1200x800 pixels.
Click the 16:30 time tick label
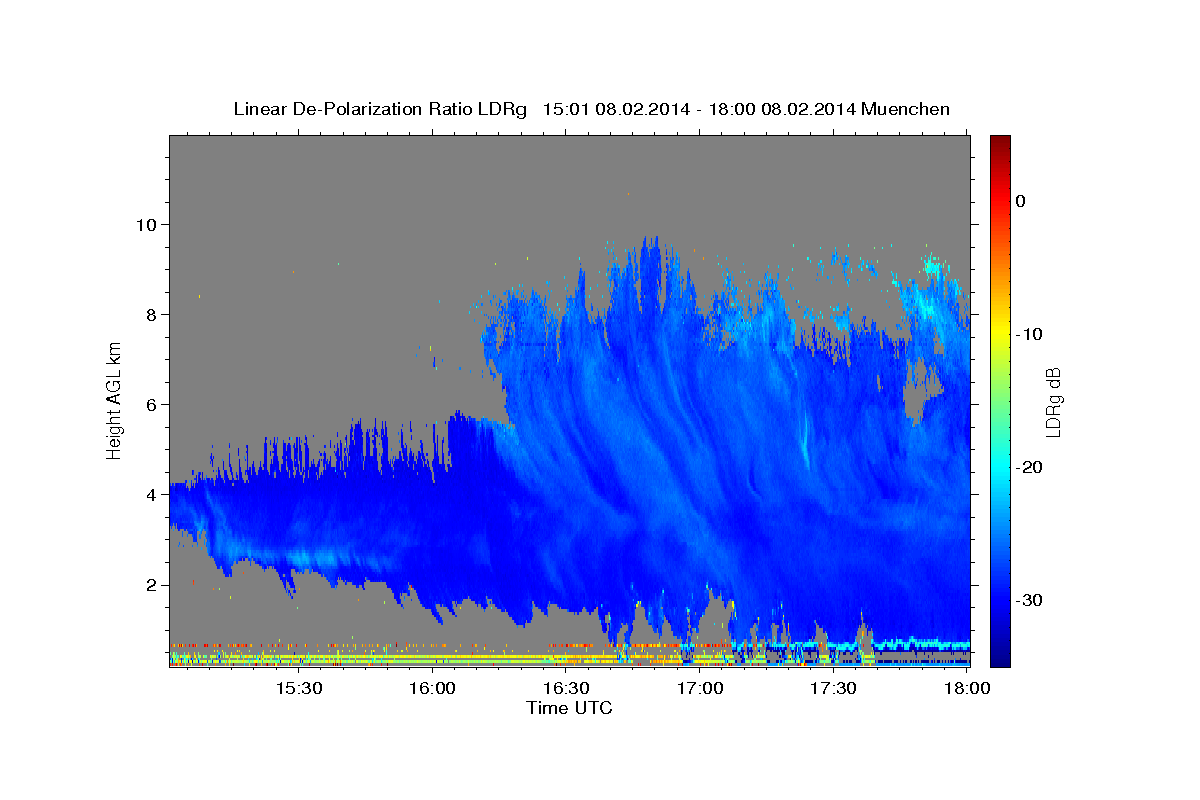point(567,689)
